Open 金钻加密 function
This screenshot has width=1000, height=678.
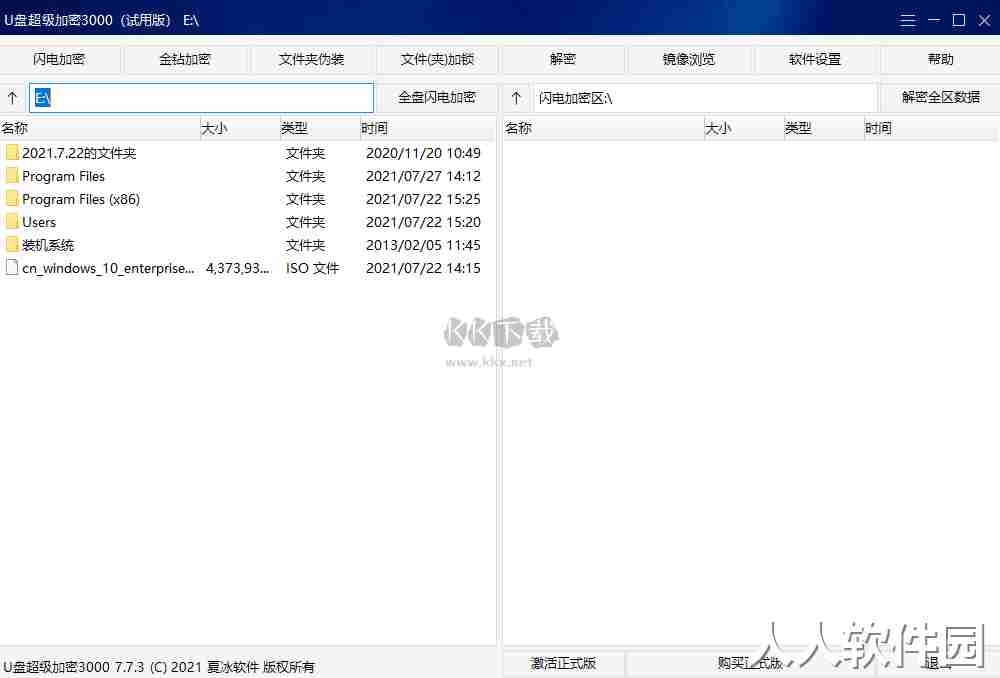pos(185,59)
